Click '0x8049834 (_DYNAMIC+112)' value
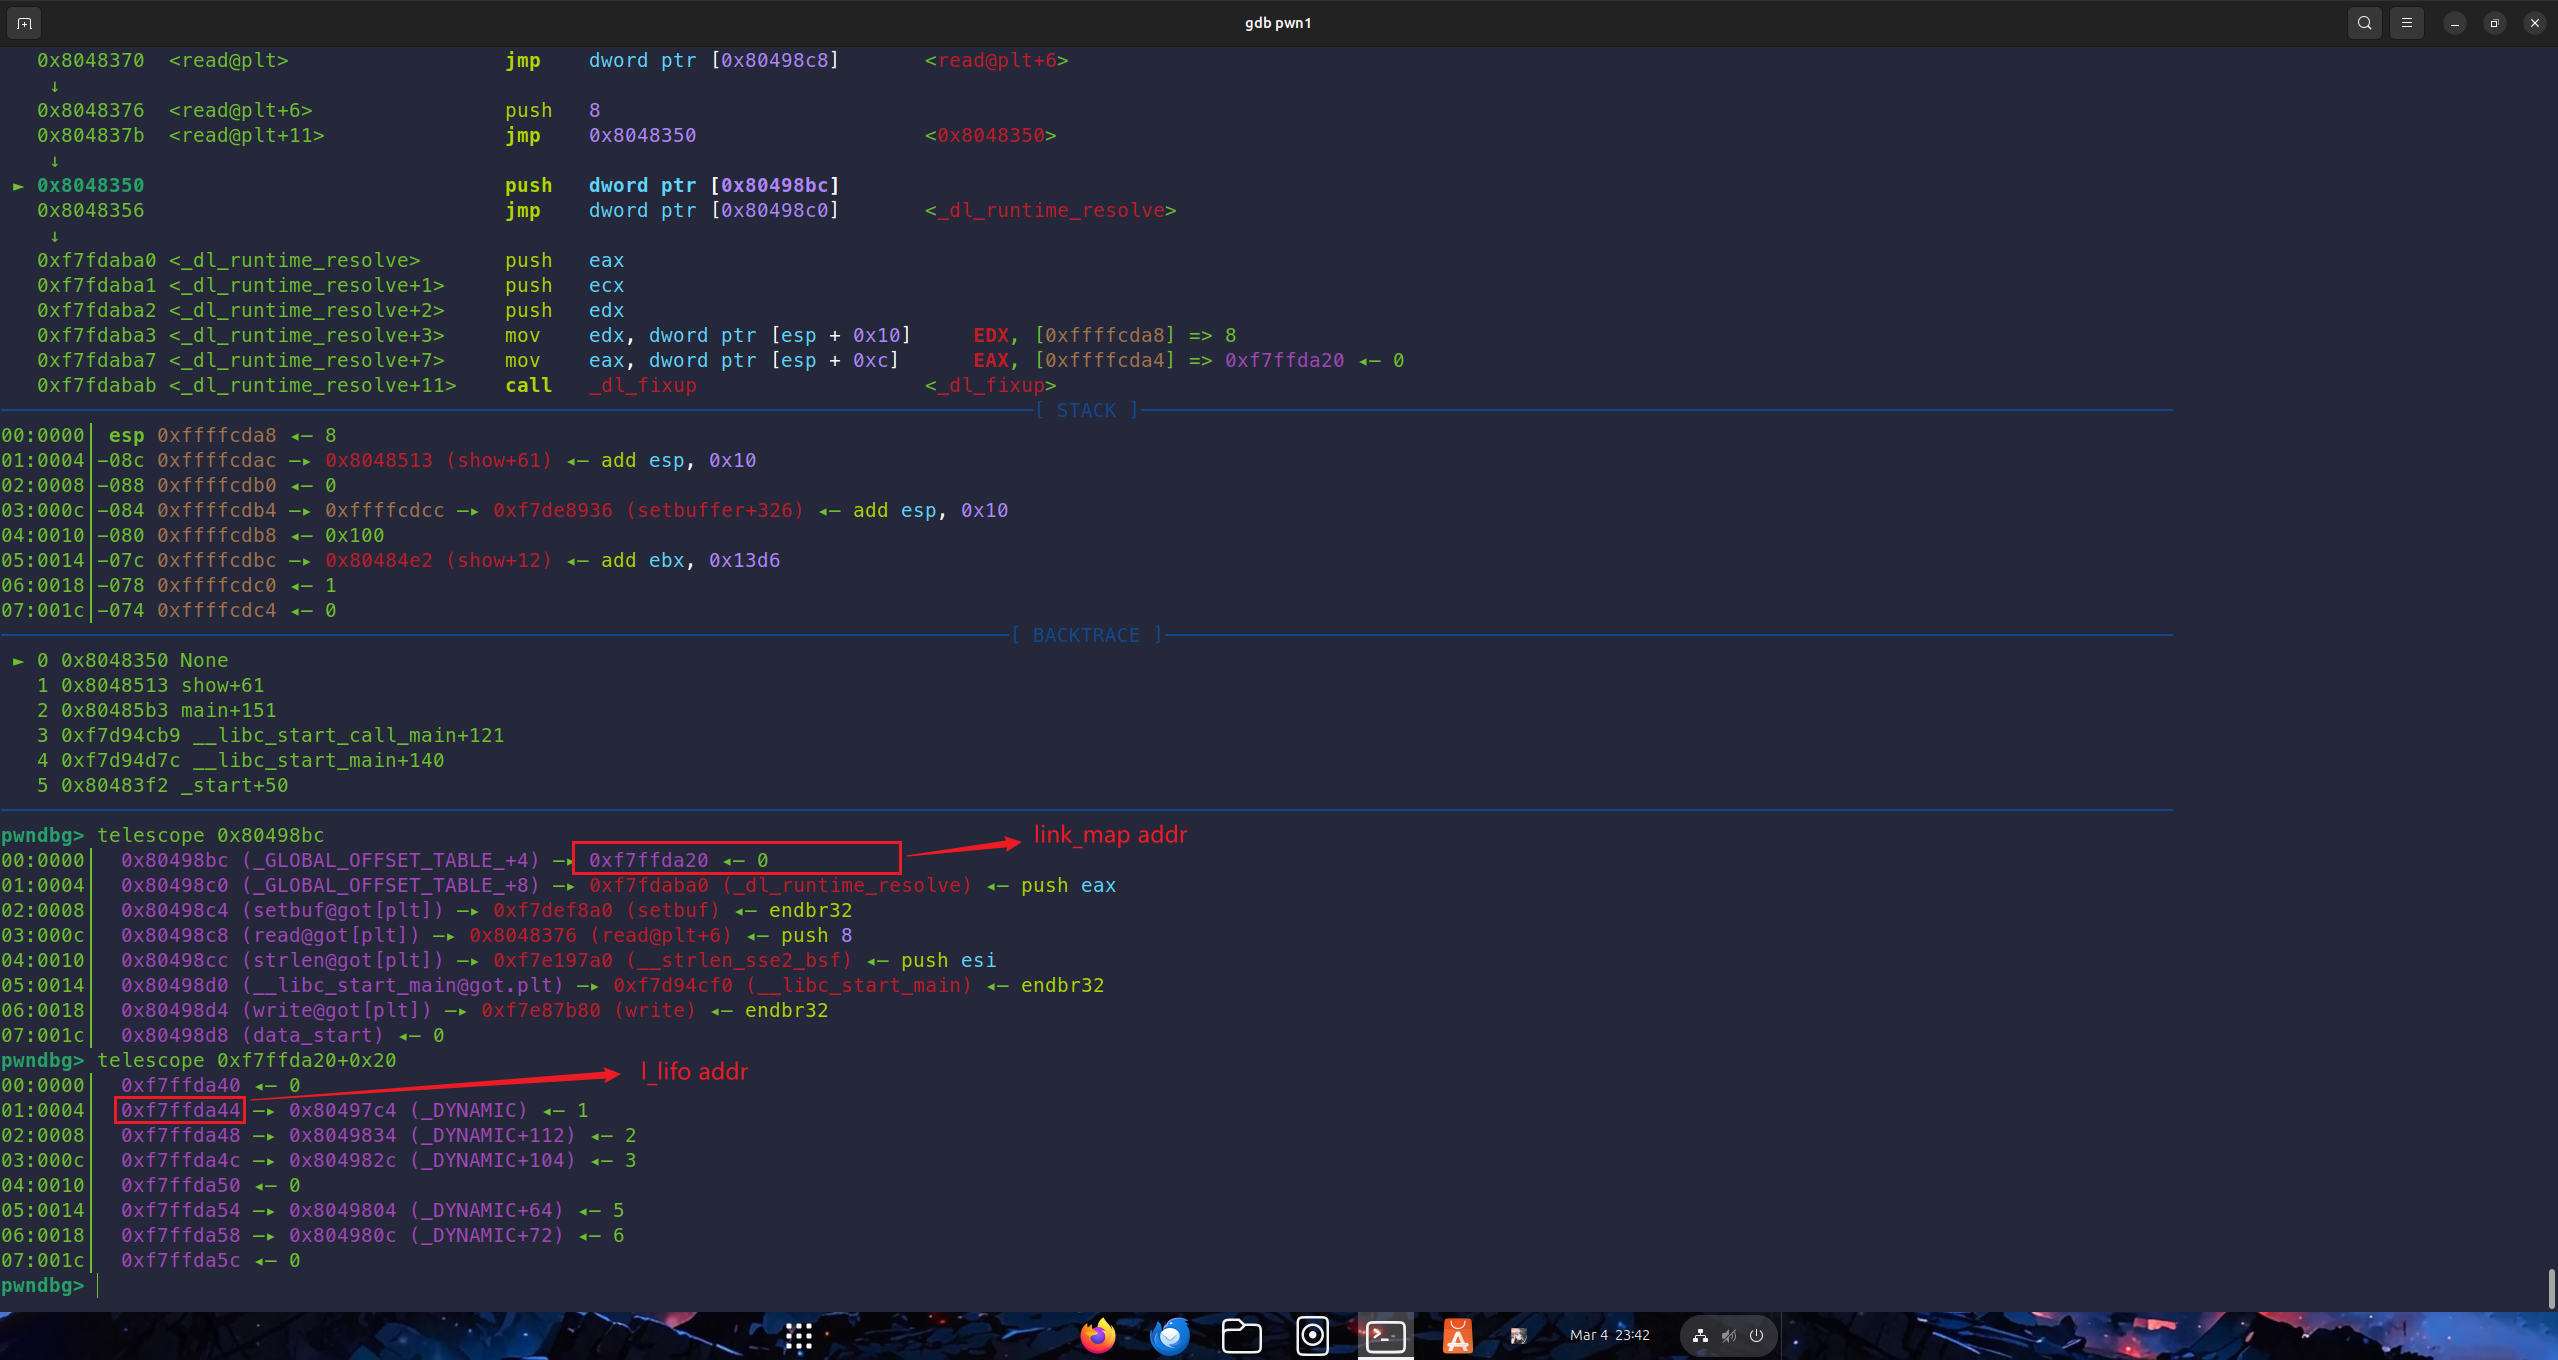The width and height of the screenshot is (2558, 1360). (432, 1136)
